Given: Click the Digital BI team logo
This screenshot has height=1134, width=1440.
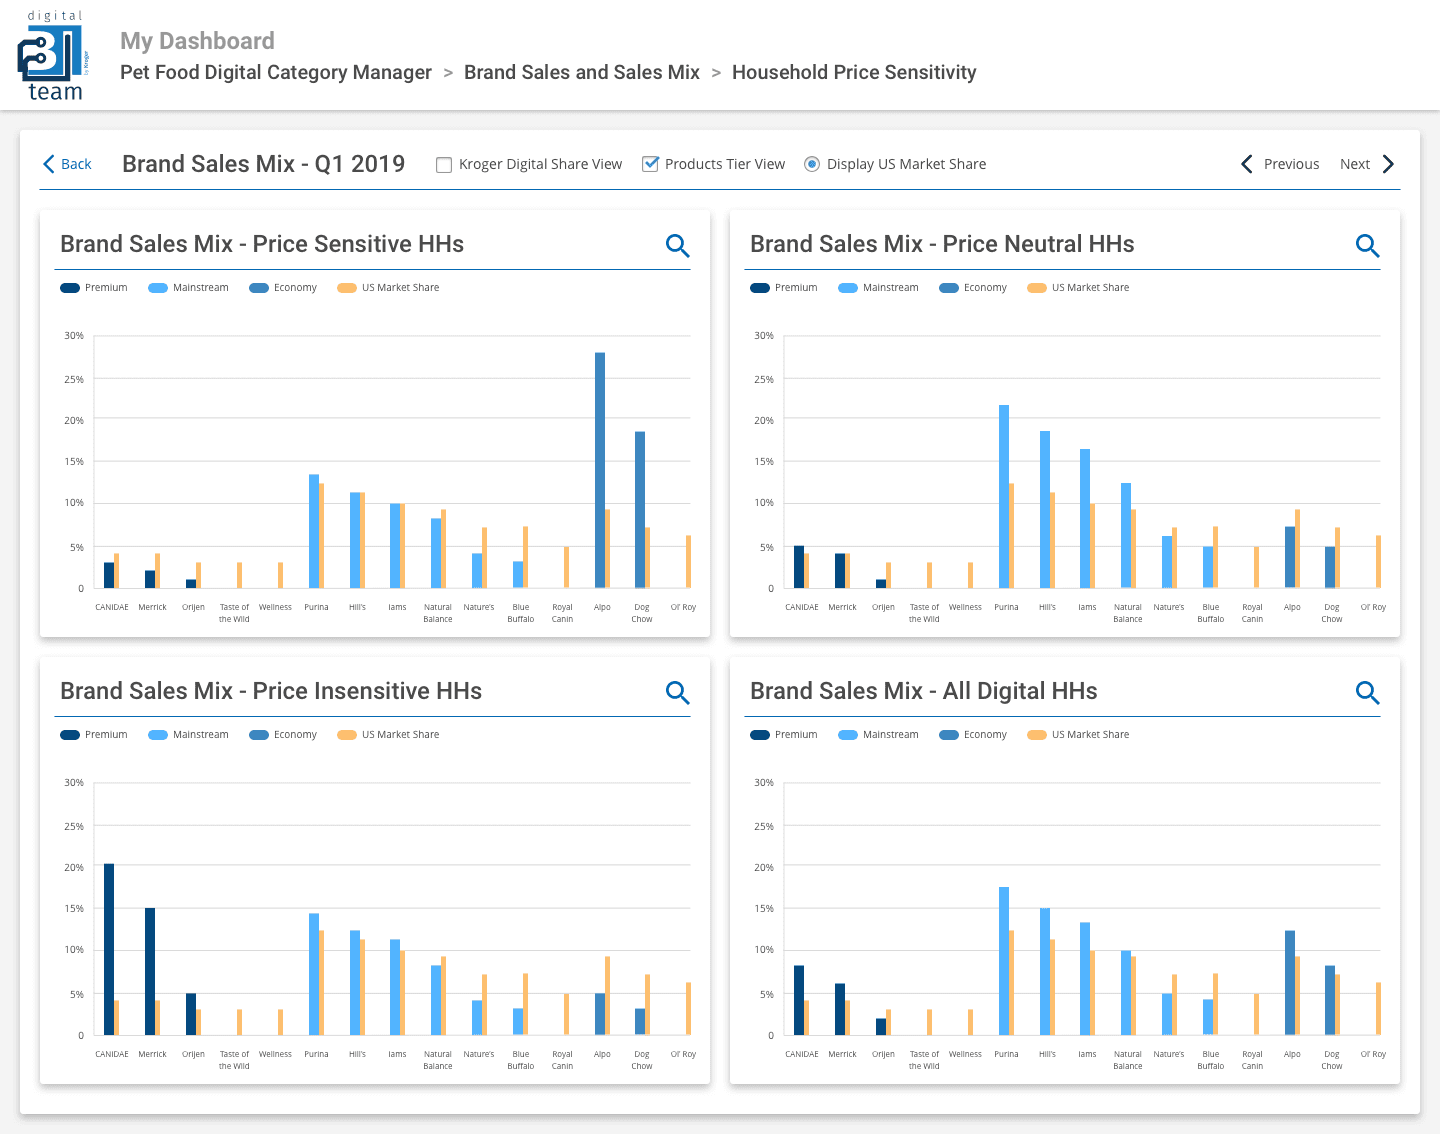Looking at the screenshot, I should click(x=54, y=57).
